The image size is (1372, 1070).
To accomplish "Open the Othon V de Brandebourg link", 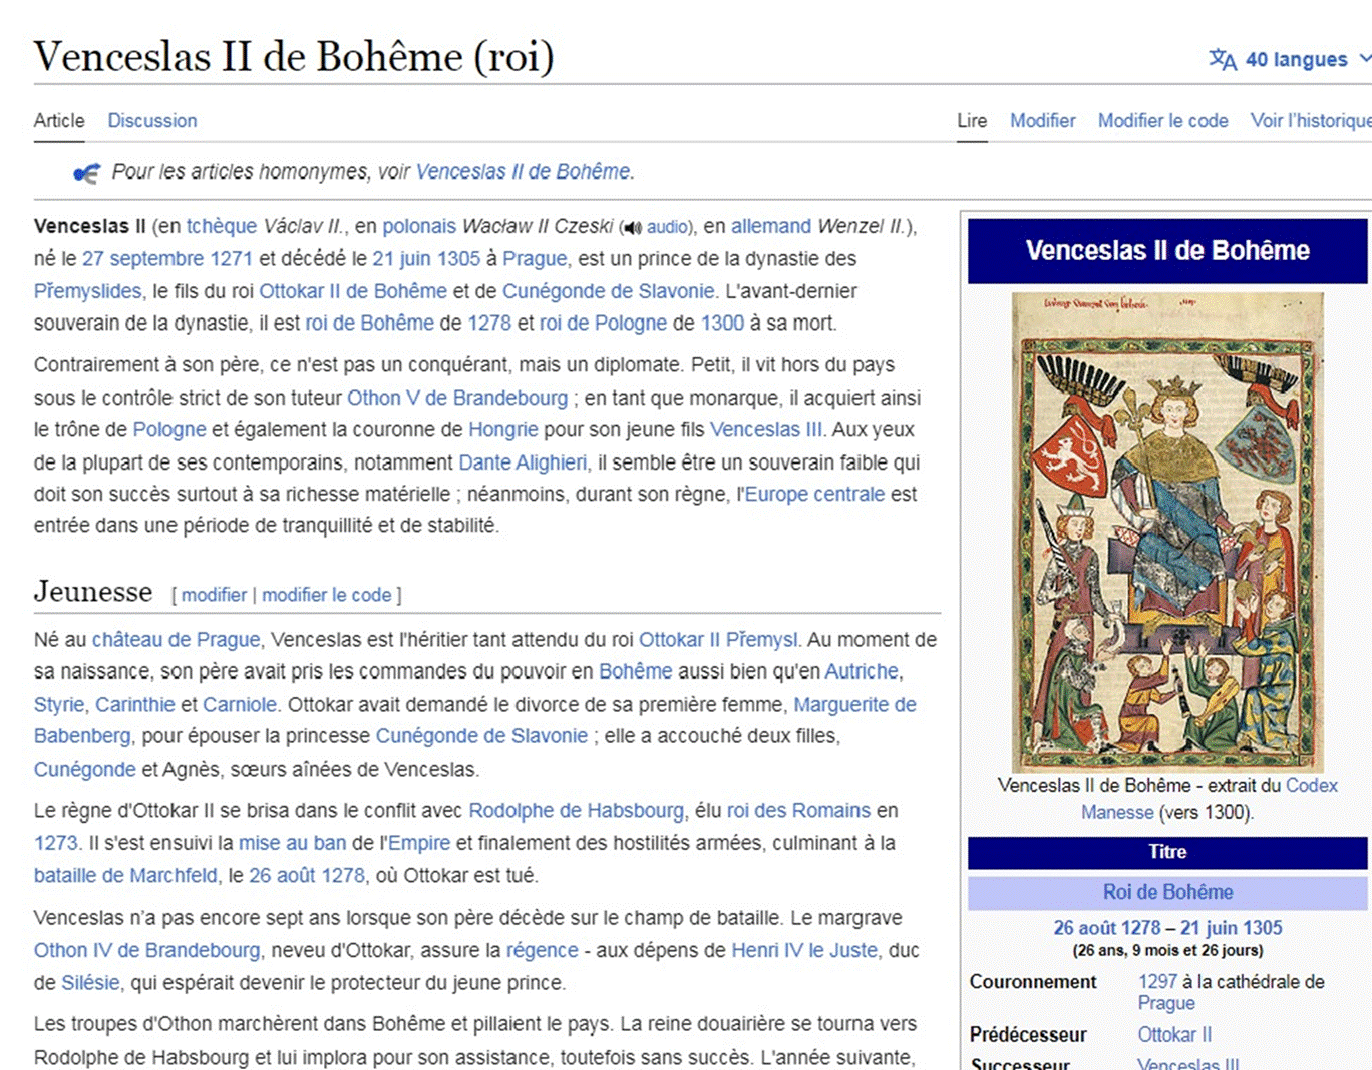I will (x=457, y=398).
